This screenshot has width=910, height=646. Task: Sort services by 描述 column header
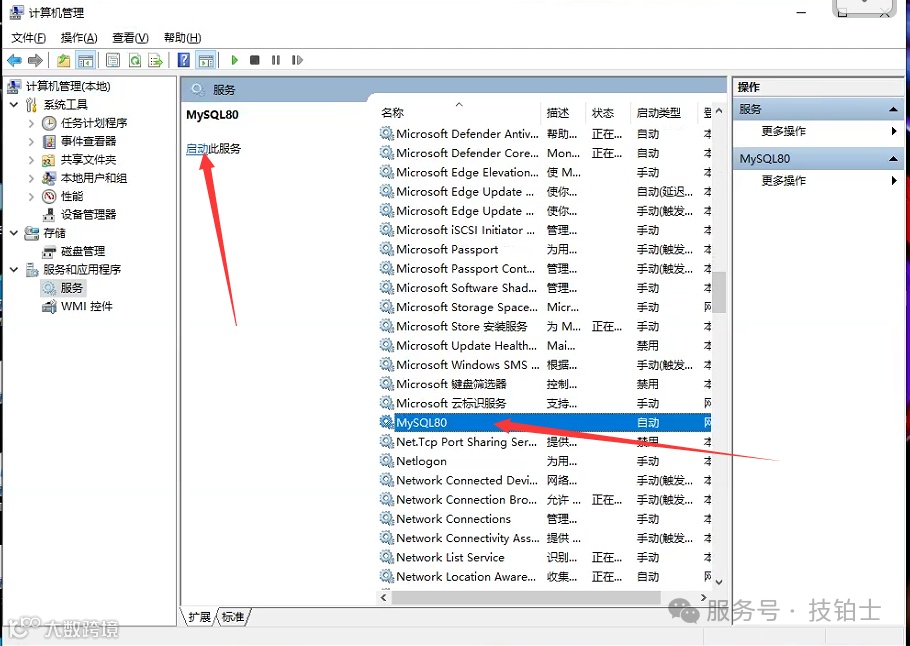pyautogui.click(x=564, y=113)
